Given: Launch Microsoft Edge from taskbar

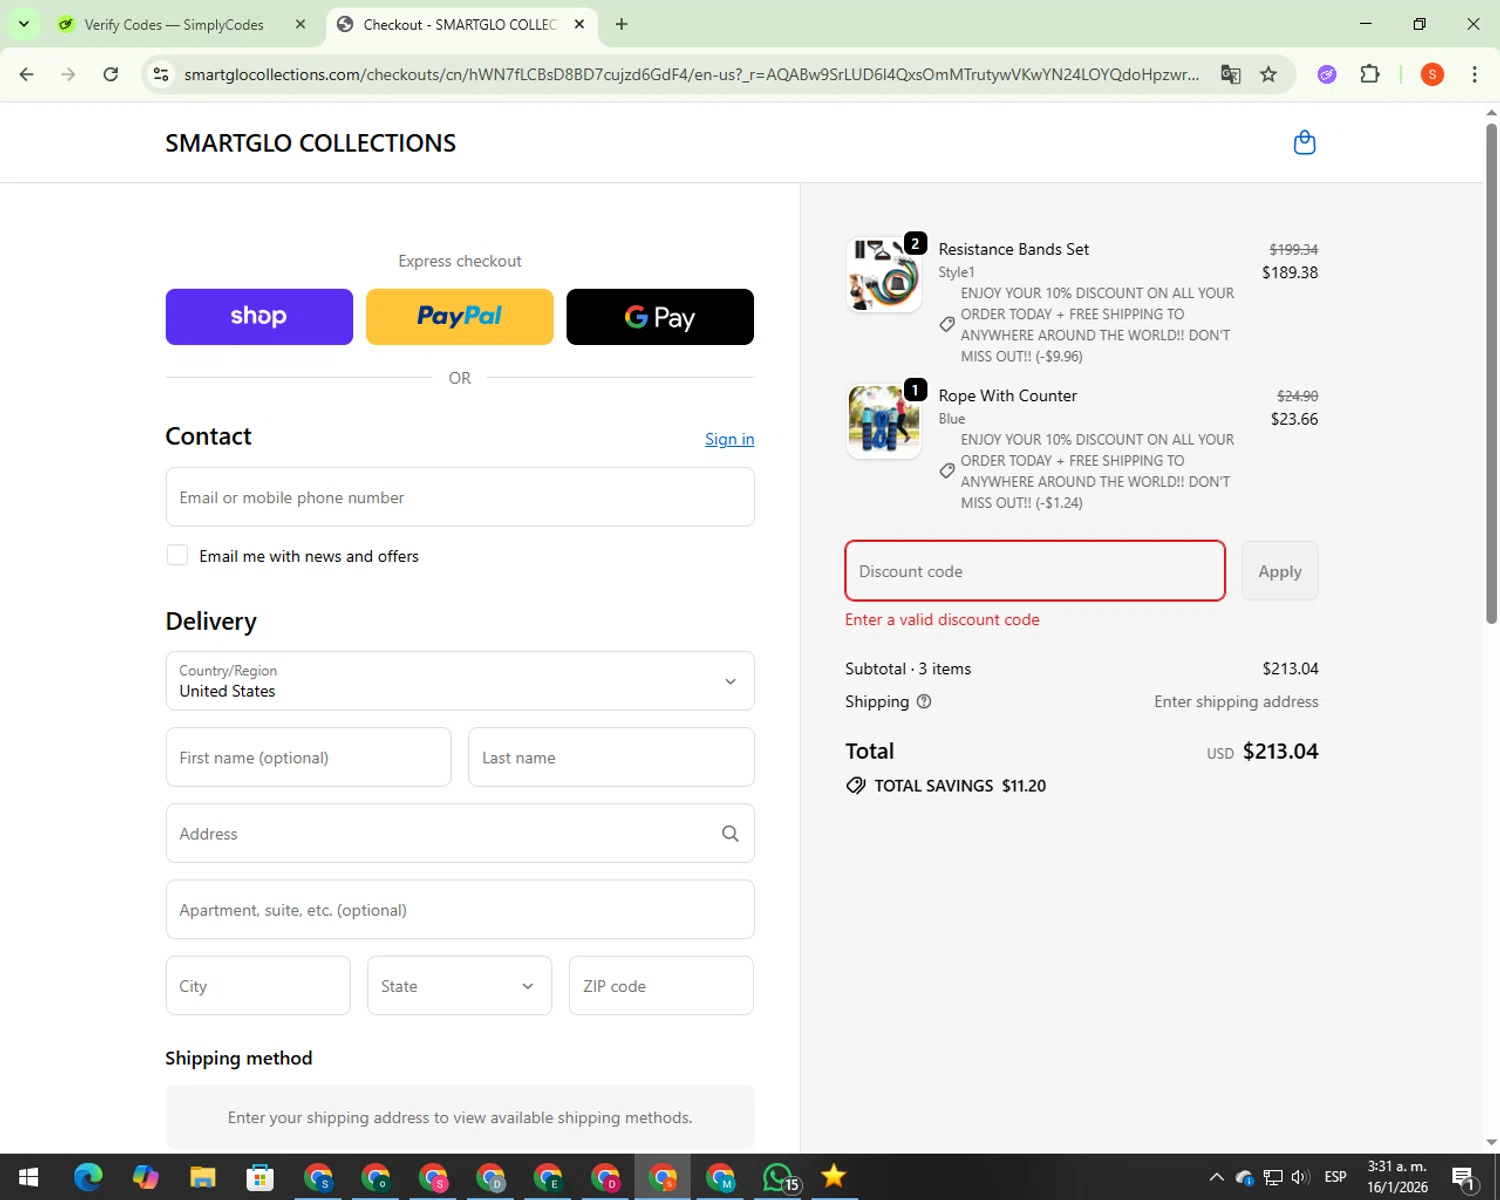Looking at the screenshot, I should click(88, 1177).
